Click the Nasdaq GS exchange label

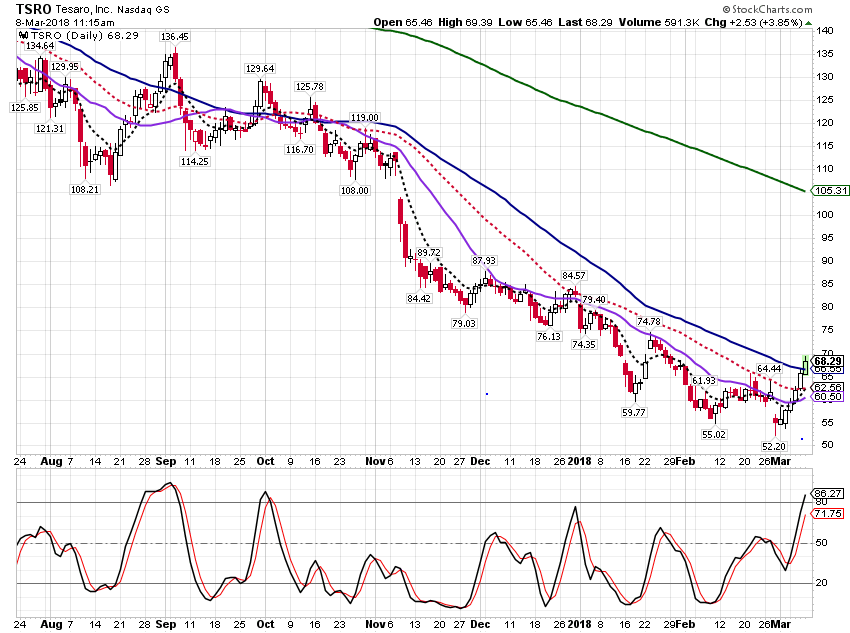[x=143, y=10]
